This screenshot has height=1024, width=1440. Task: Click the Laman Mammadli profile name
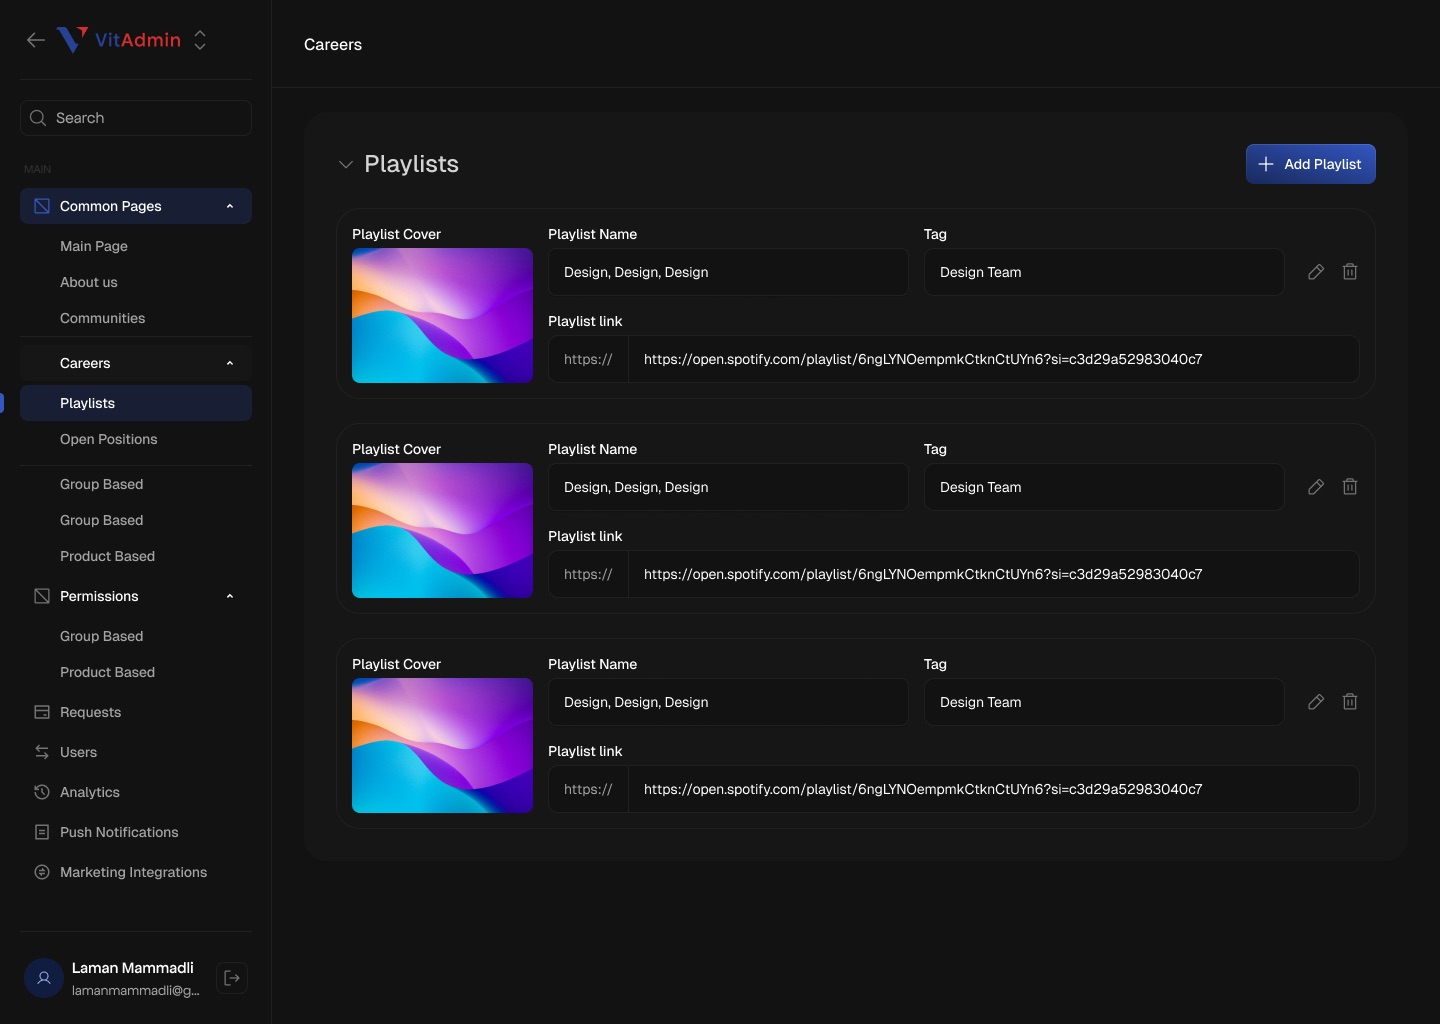point(133,968)
